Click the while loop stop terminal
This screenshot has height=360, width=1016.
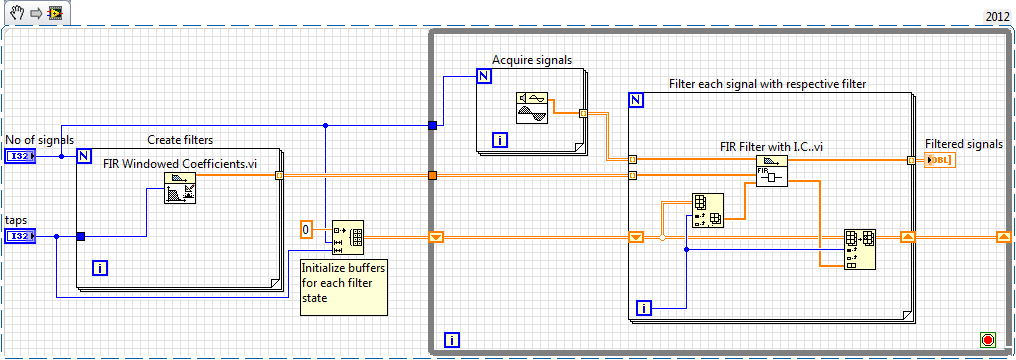[x=987, y=339]
